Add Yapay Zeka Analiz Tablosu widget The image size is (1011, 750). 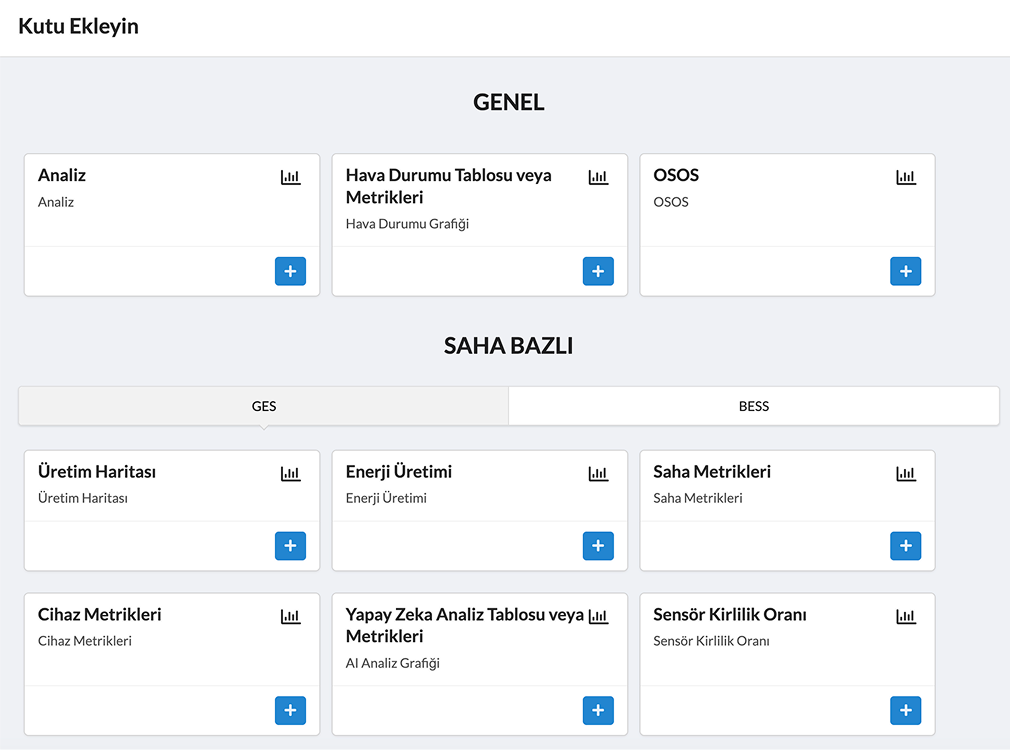click(x=598, y=710)
